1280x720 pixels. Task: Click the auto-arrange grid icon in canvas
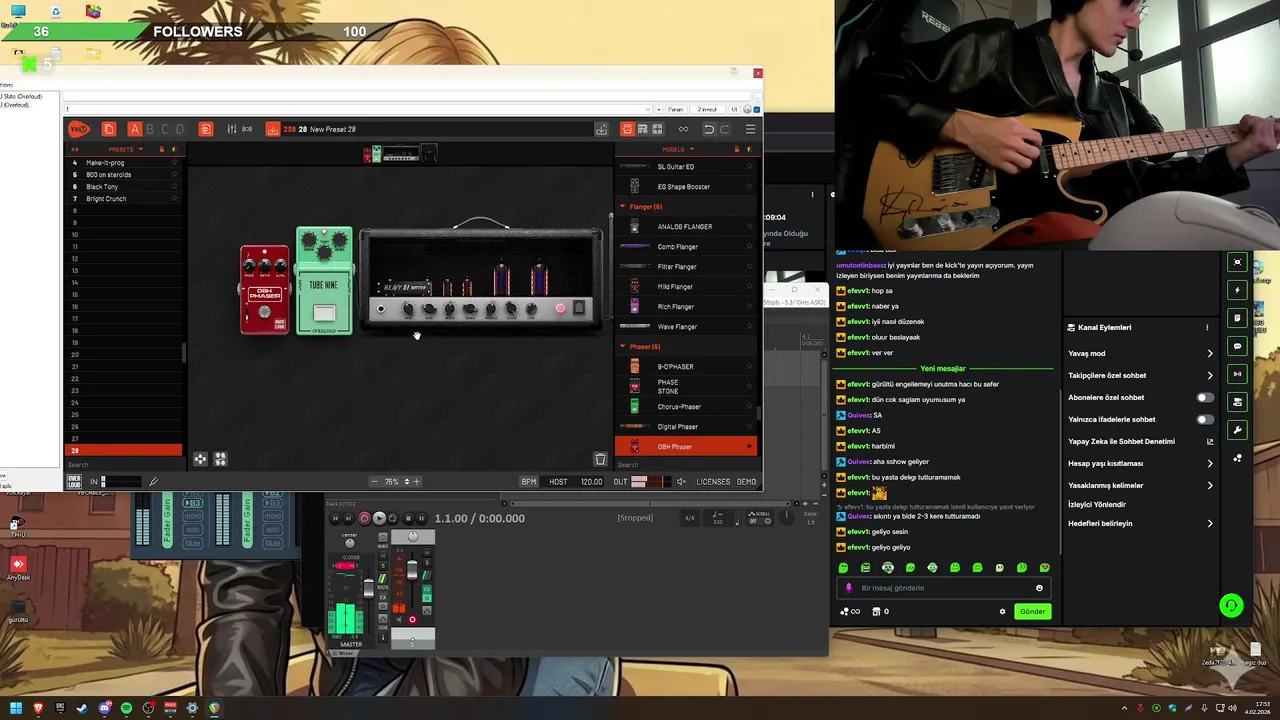[220, 459]
